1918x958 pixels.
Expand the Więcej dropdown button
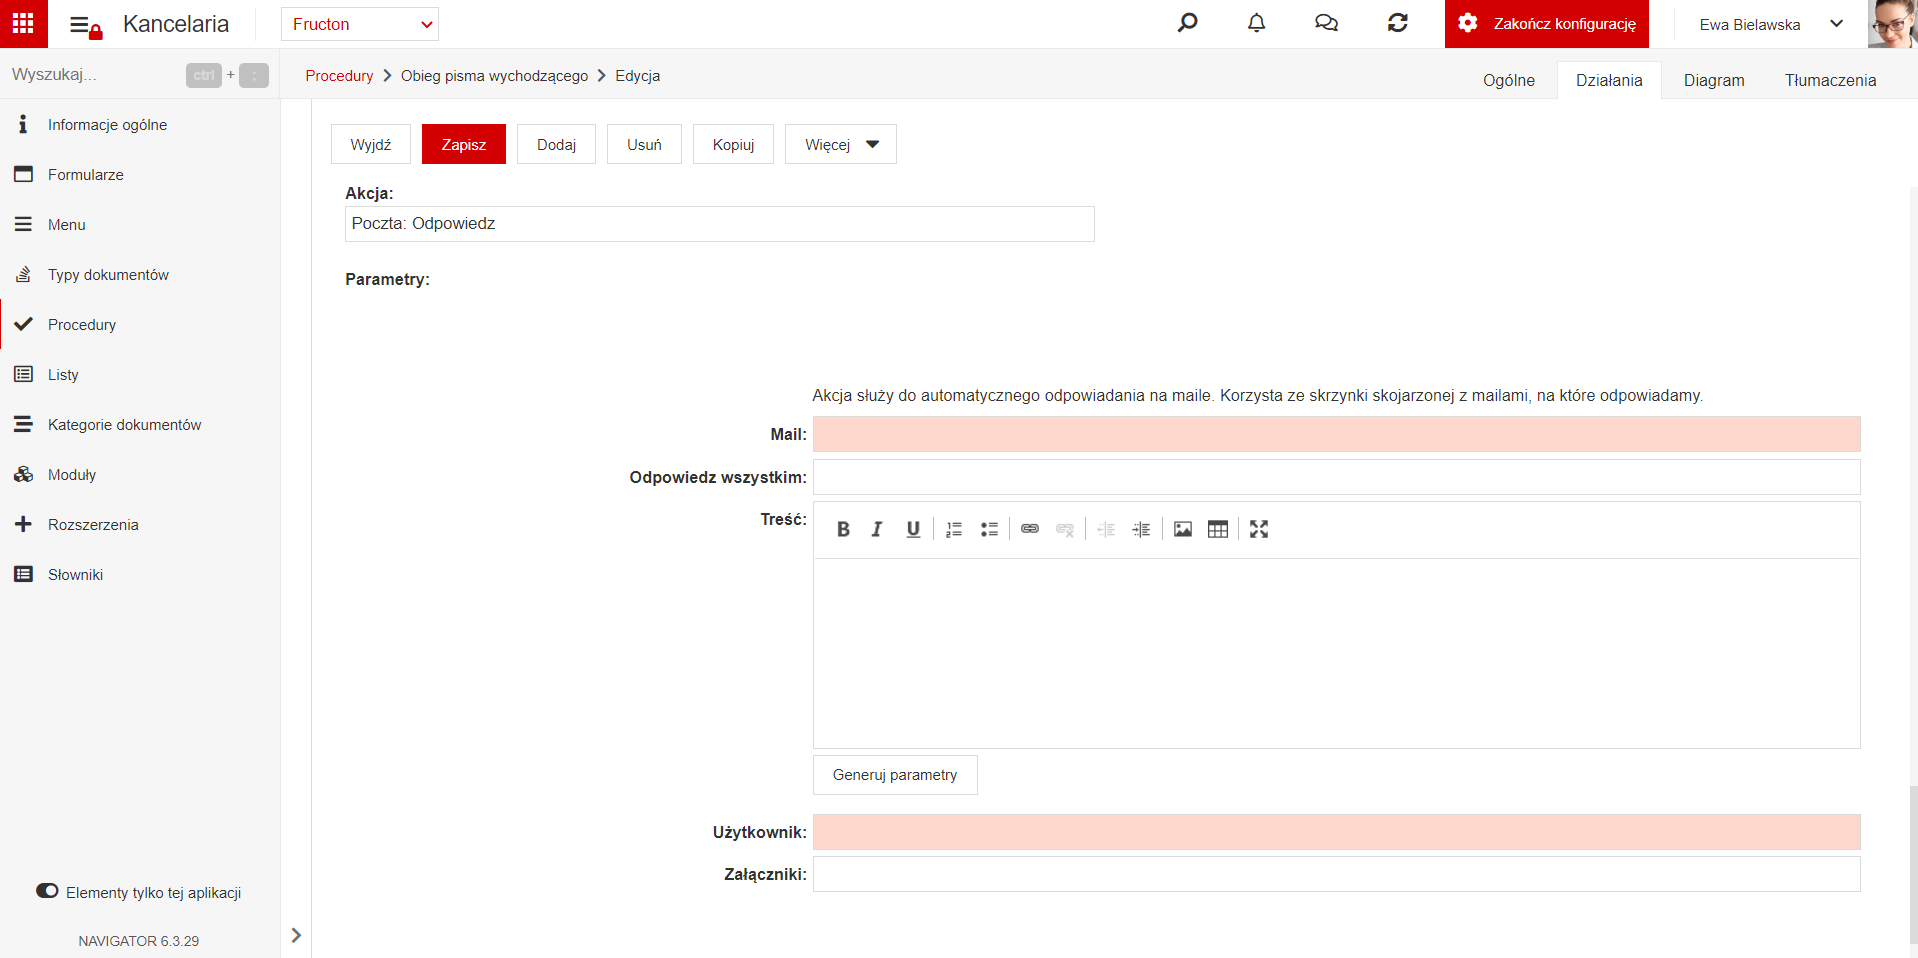coord(841,144)
